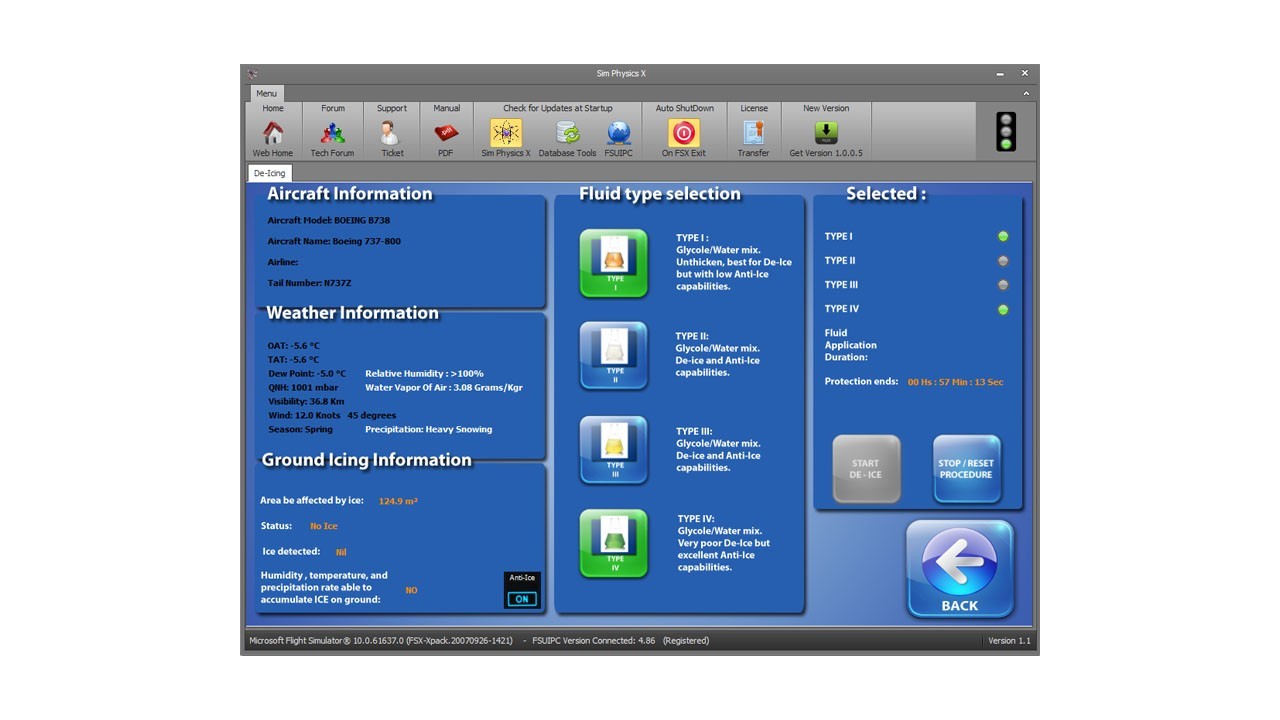This screenshot has width=1280, height=720.
Task: Click the TYPE IV description text
Action: tap(724, 543)
